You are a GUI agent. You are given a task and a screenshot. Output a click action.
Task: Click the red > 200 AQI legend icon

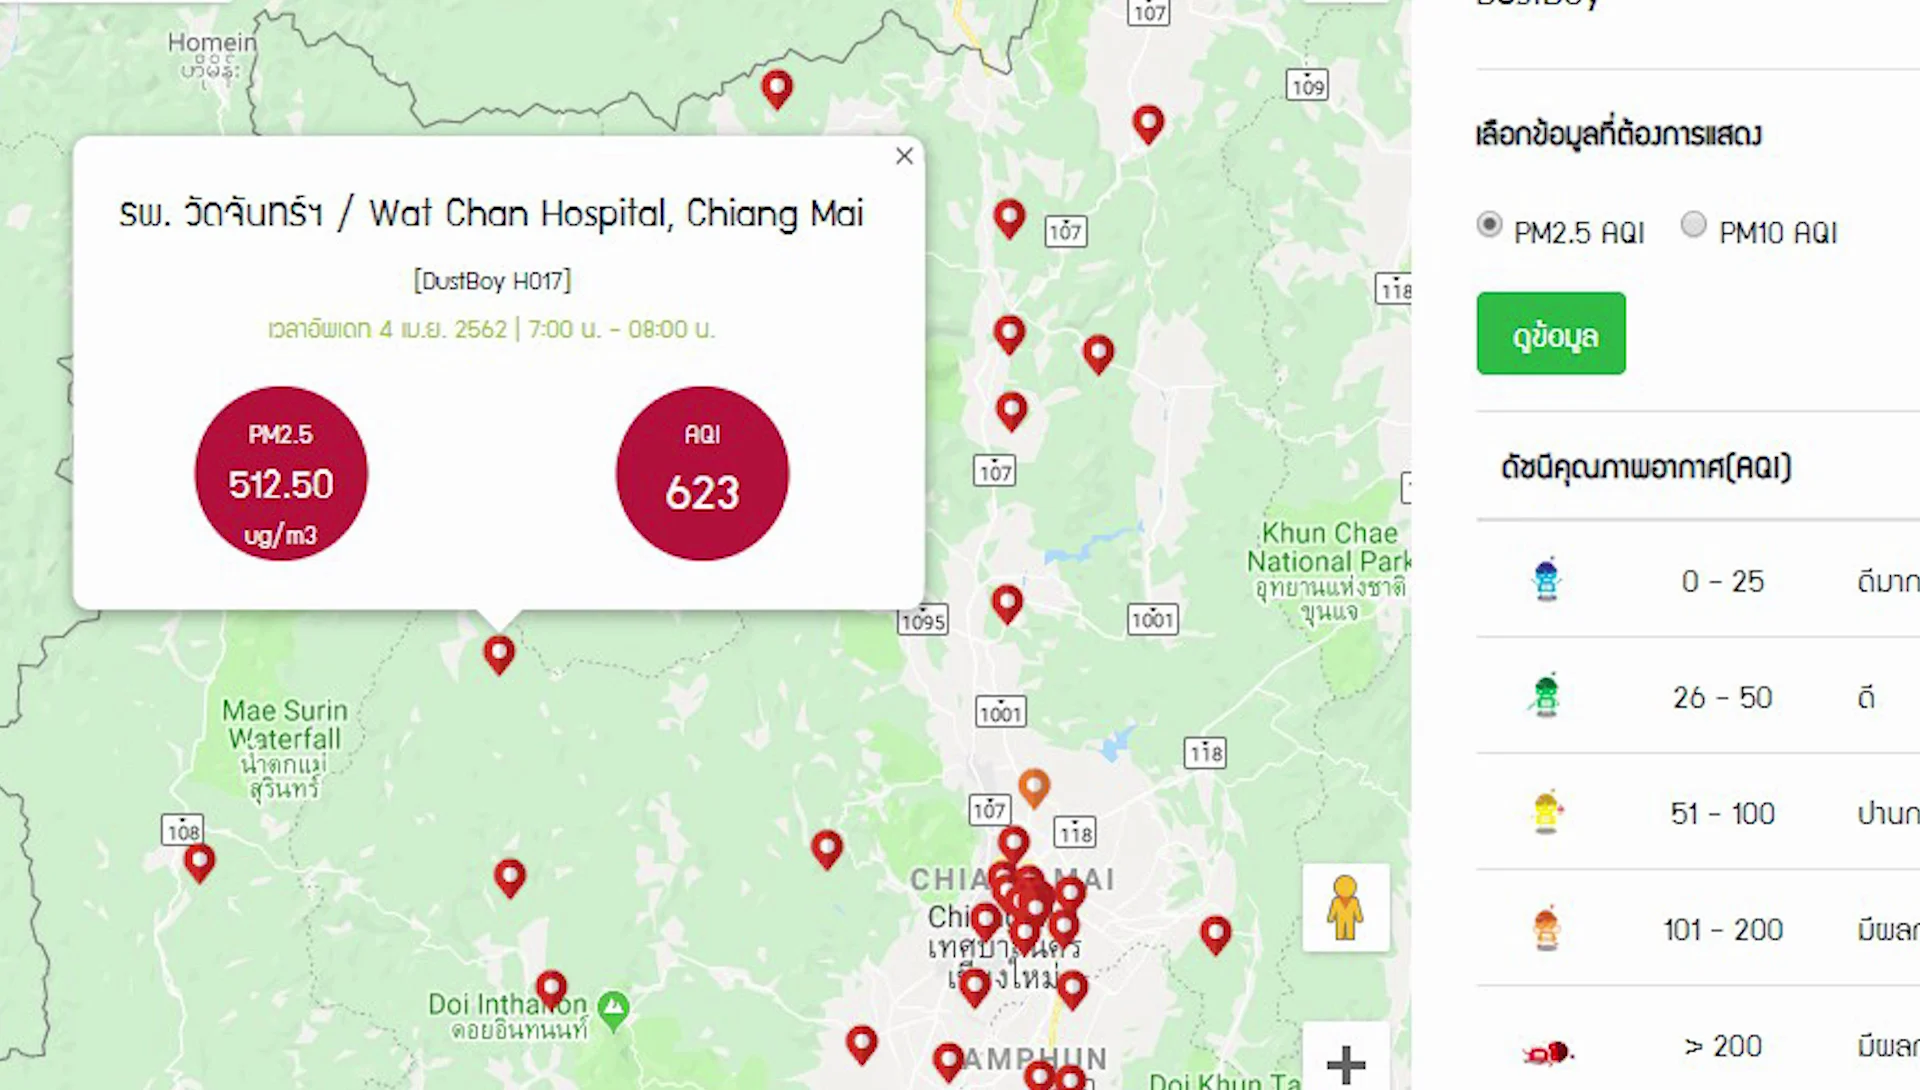click(1547, 1052)
